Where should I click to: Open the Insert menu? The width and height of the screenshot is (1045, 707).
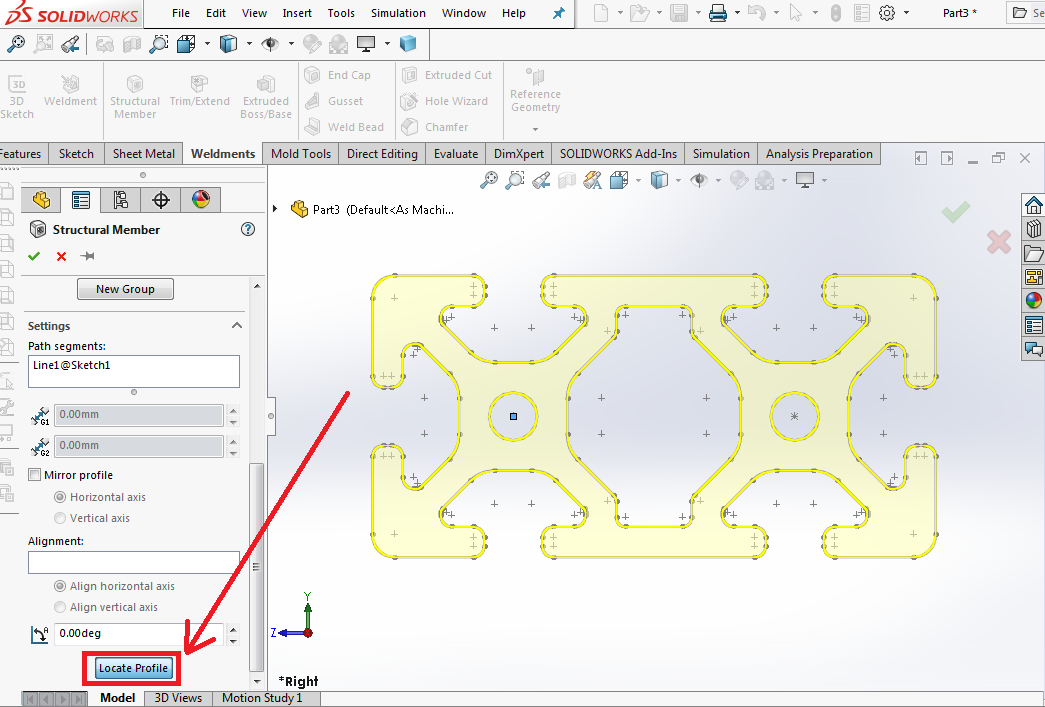pos(297,13)
